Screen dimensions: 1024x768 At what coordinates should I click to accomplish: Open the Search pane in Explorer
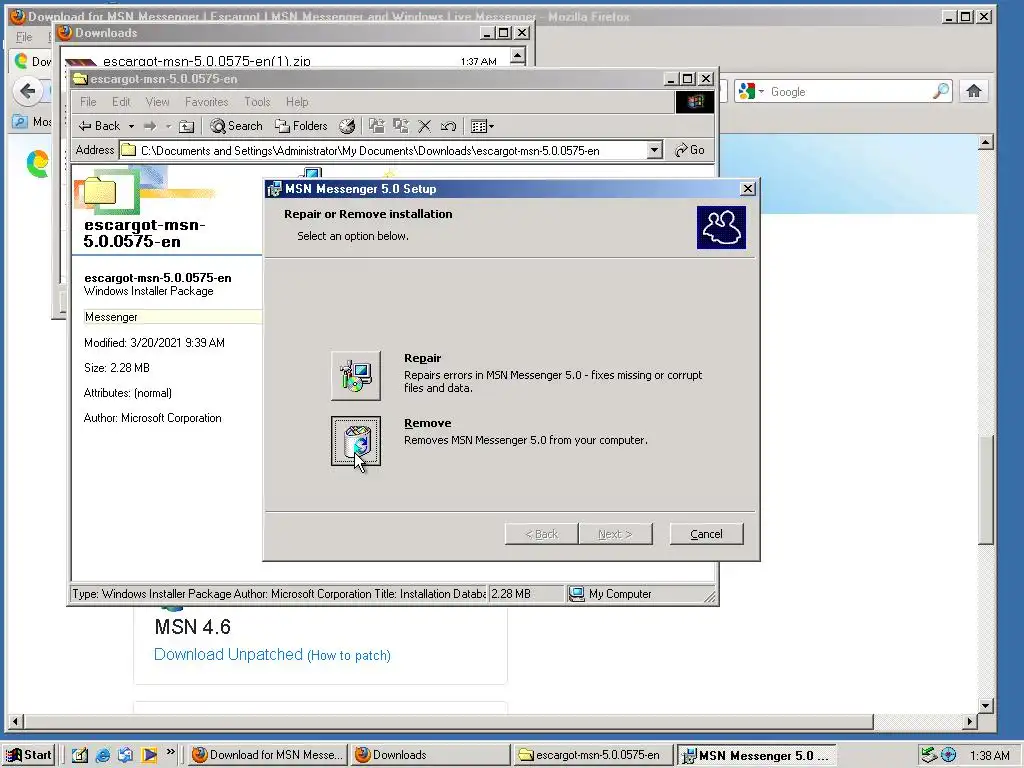pos(236,126)
